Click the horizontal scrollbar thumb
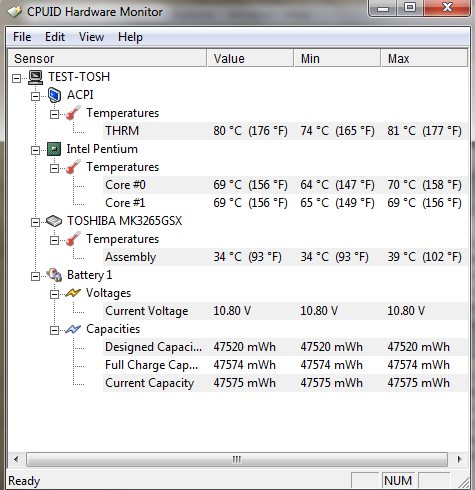Image resolution: width=475 pixels, height=490 pixels. click(x=237, y=459)
